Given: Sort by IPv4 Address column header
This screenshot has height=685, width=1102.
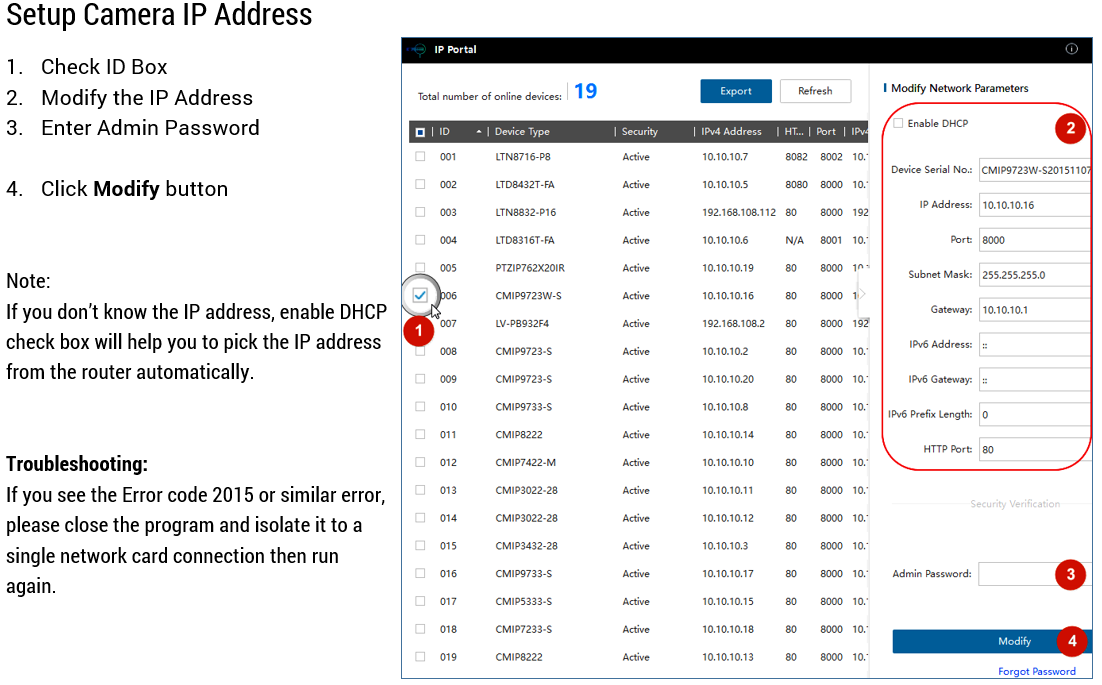Looking at the screenshot, I should (731, 132).
